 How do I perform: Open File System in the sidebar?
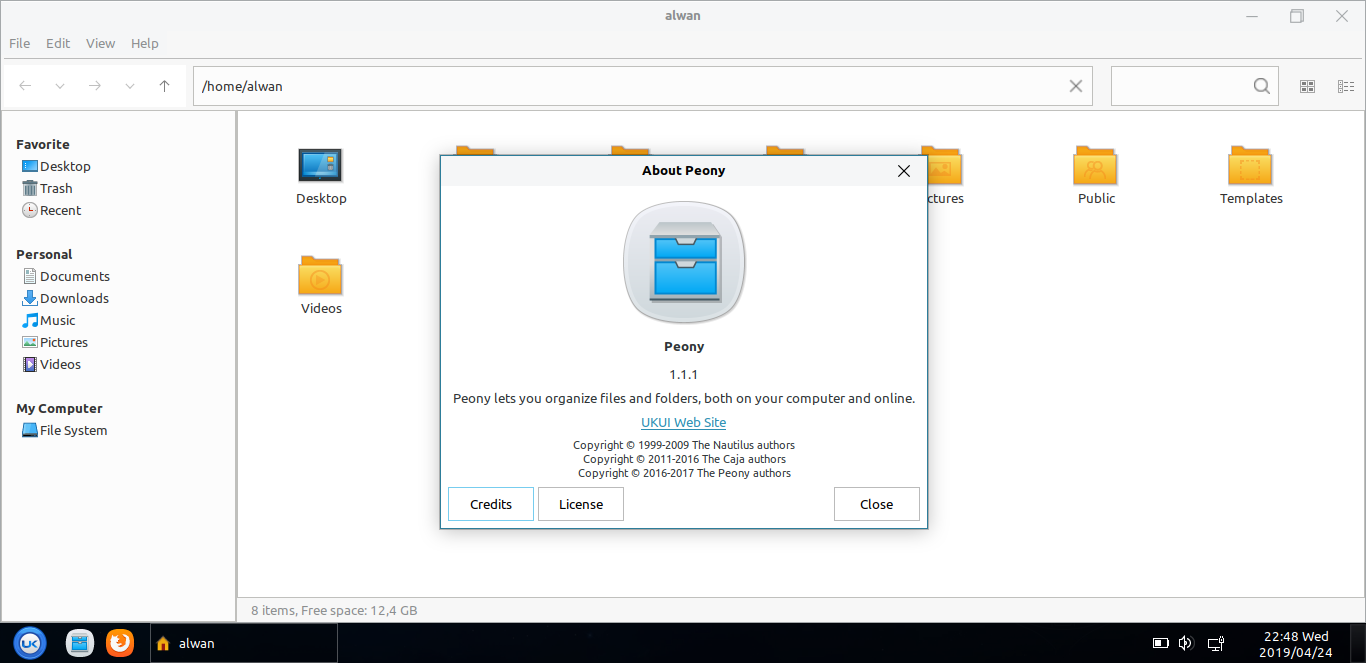point(65,430)
